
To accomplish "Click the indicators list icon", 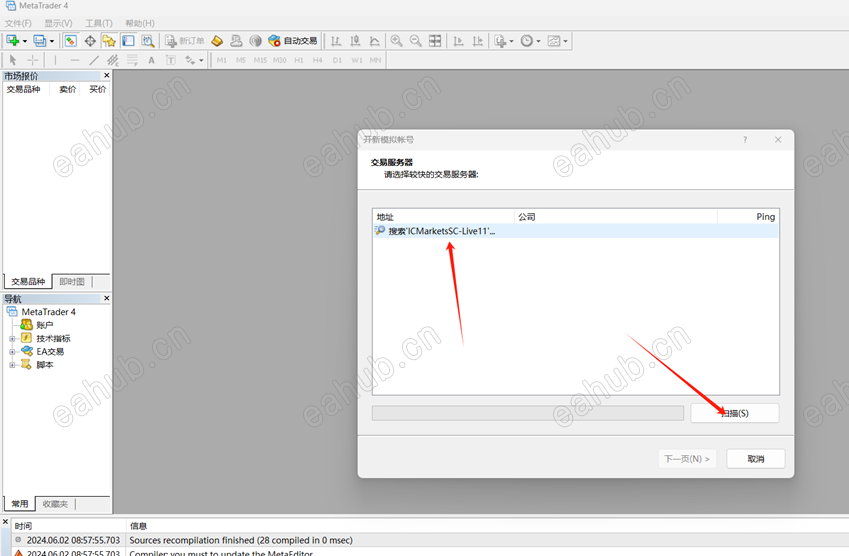I will tap(500, 41).
